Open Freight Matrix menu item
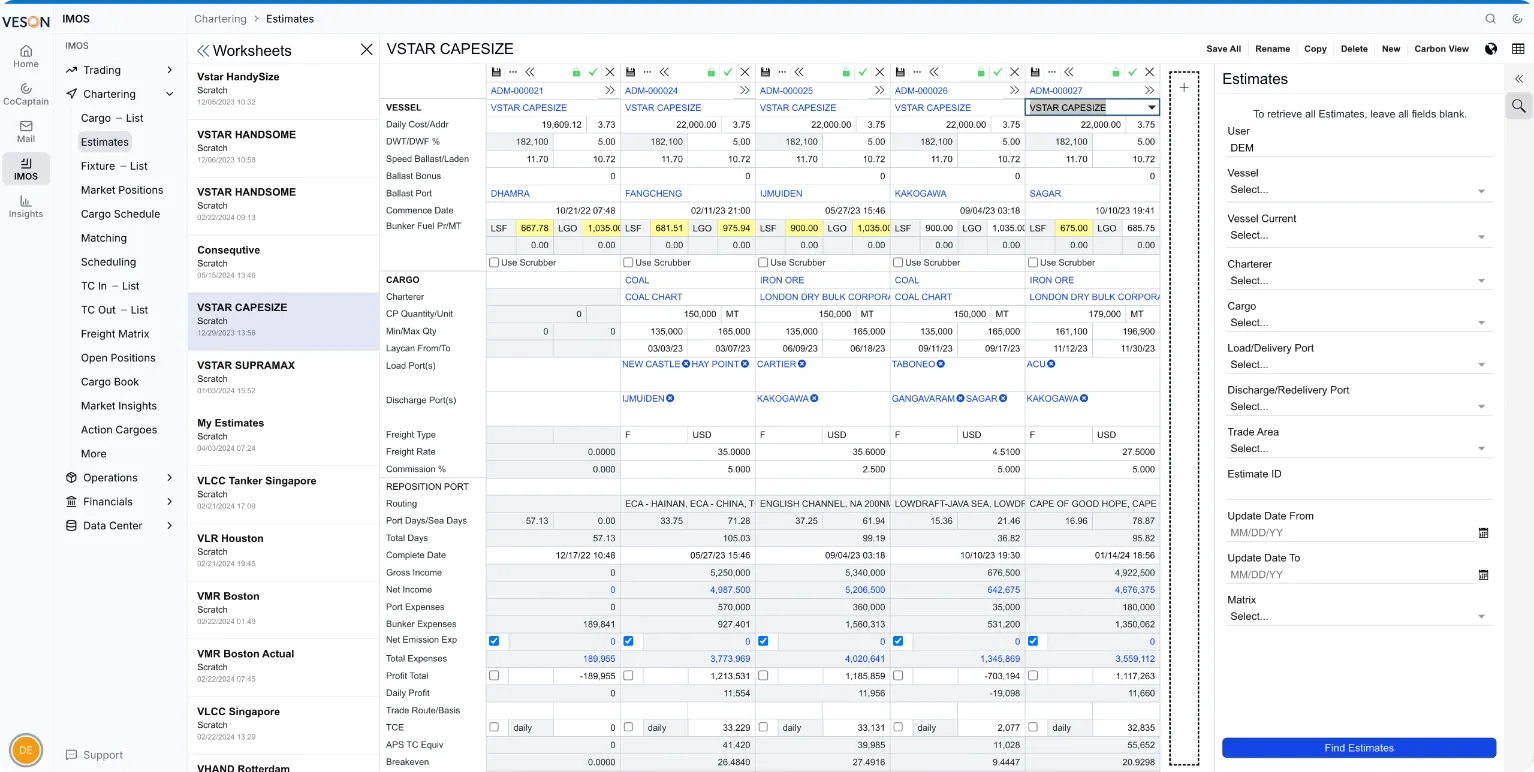 (115, 334)
